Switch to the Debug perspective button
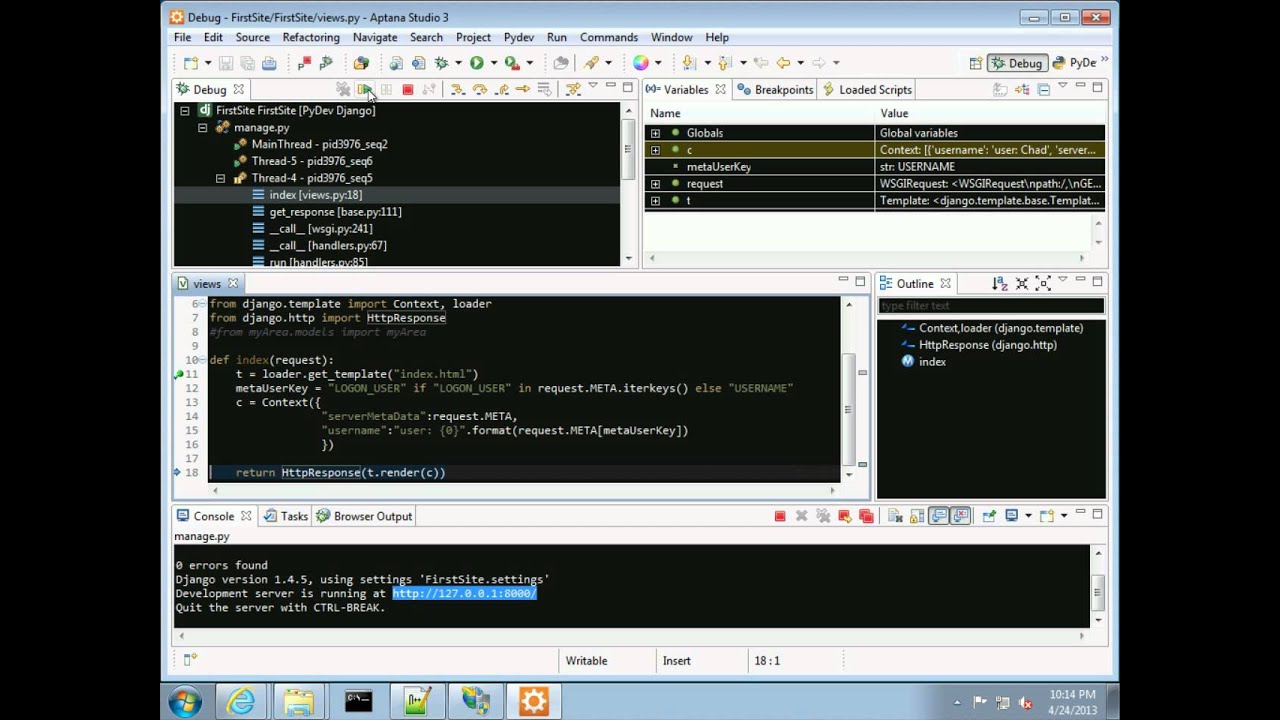Viewport: 1280px width, 720px height. point(1016,63)
